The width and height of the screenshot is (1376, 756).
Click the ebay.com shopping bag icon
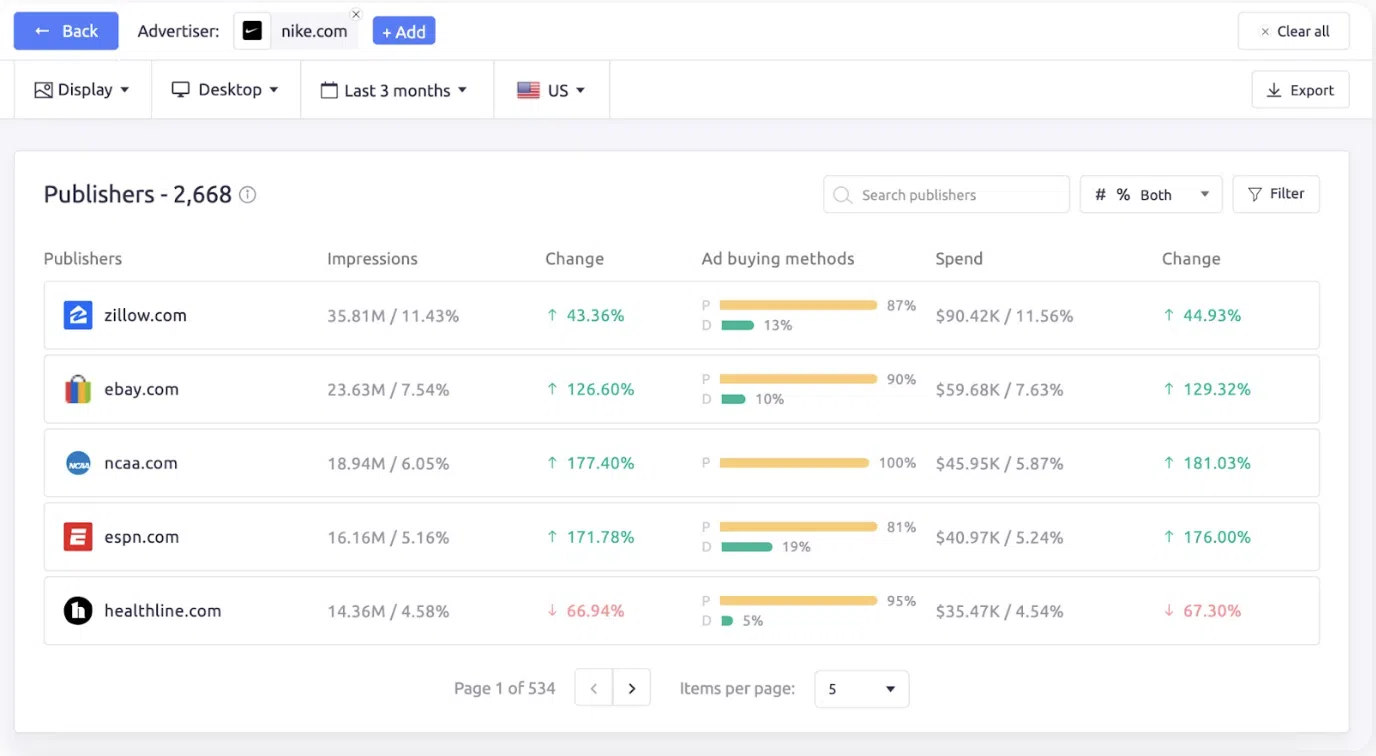pyautogui.click(x=78, y=389)
